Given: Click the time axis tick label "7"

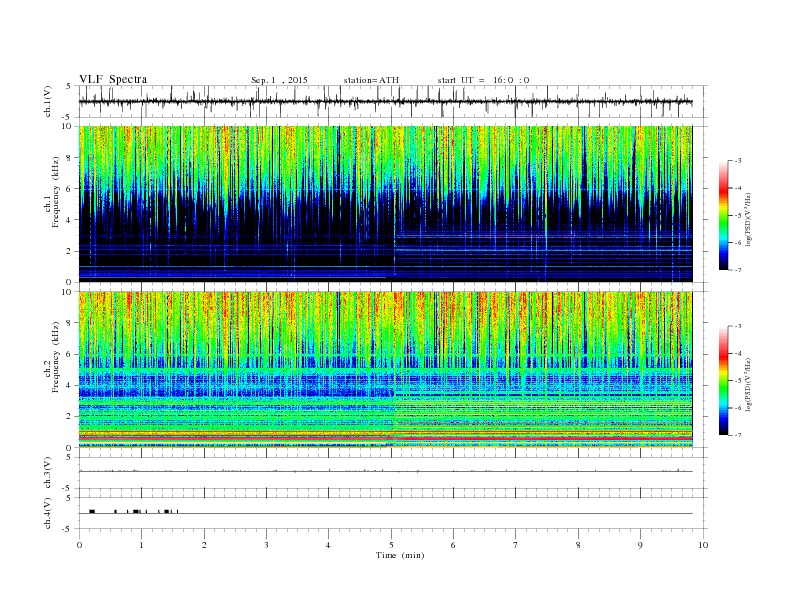Looking at the screenshot, I should pyautogui.click(x=516, y=545).
